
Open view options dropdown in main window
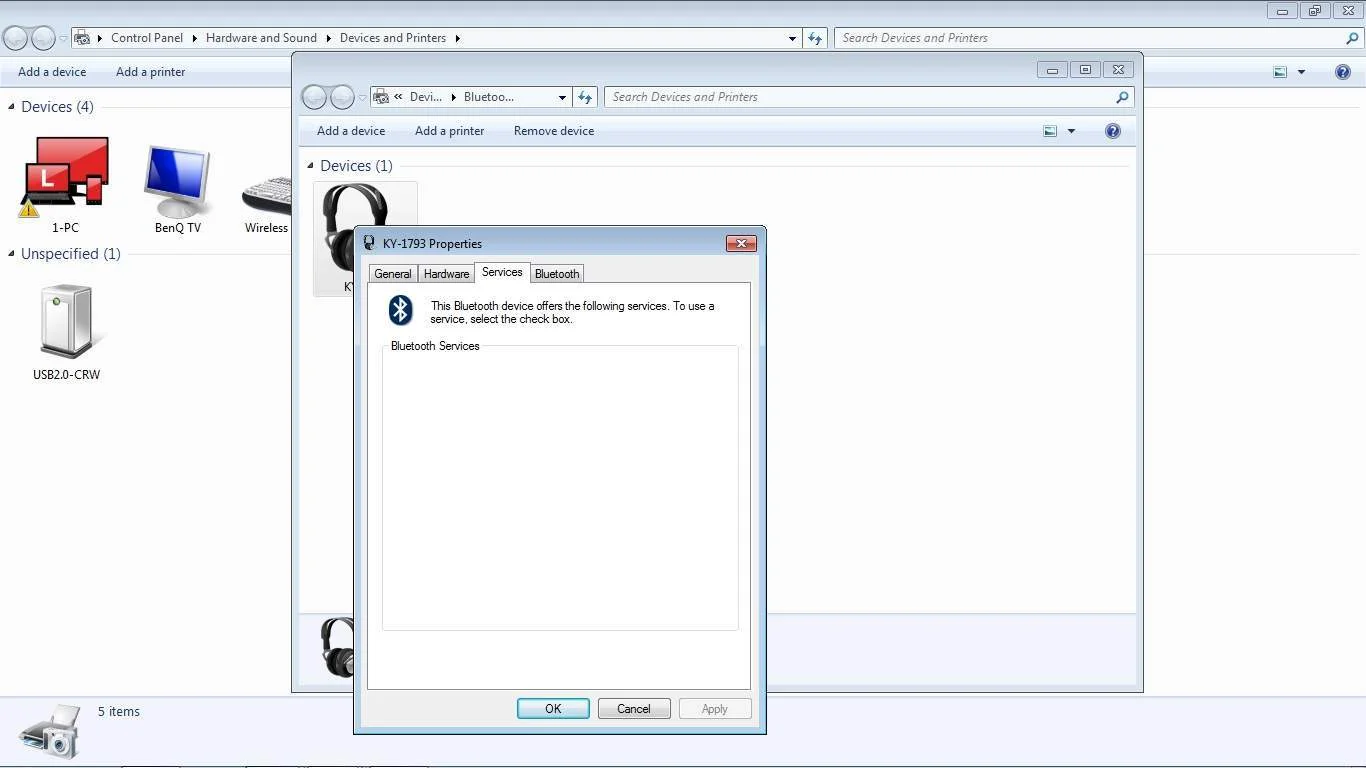pos(1301,72)
